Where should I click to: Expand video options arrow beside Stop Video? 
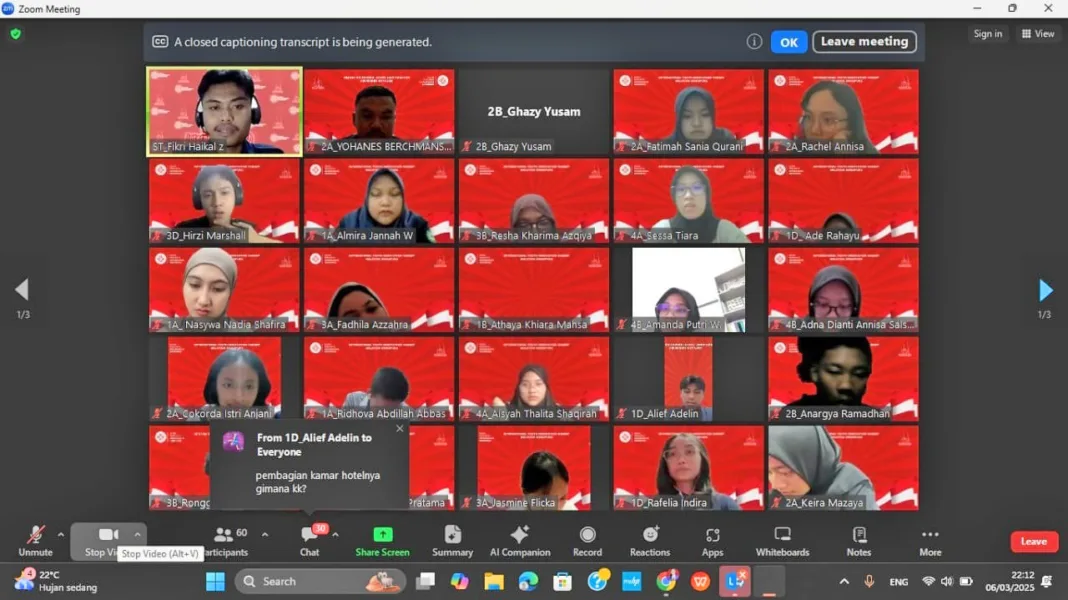point(137,535)
